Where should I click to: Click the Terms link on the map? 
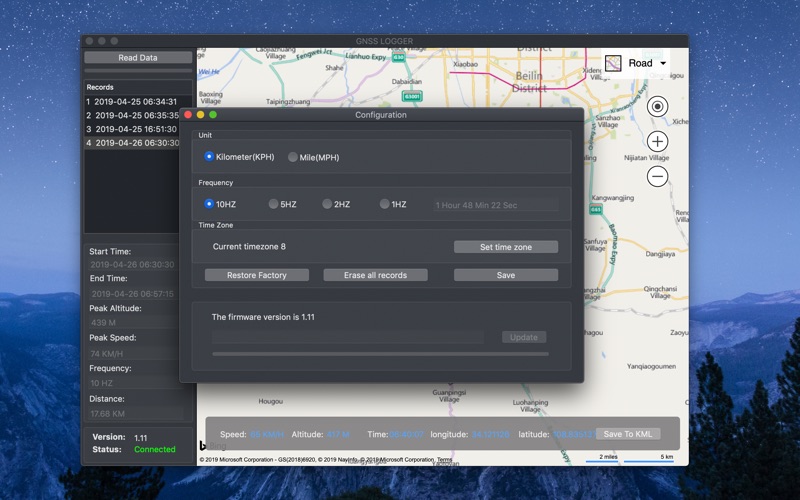click(x=444, y=460)
